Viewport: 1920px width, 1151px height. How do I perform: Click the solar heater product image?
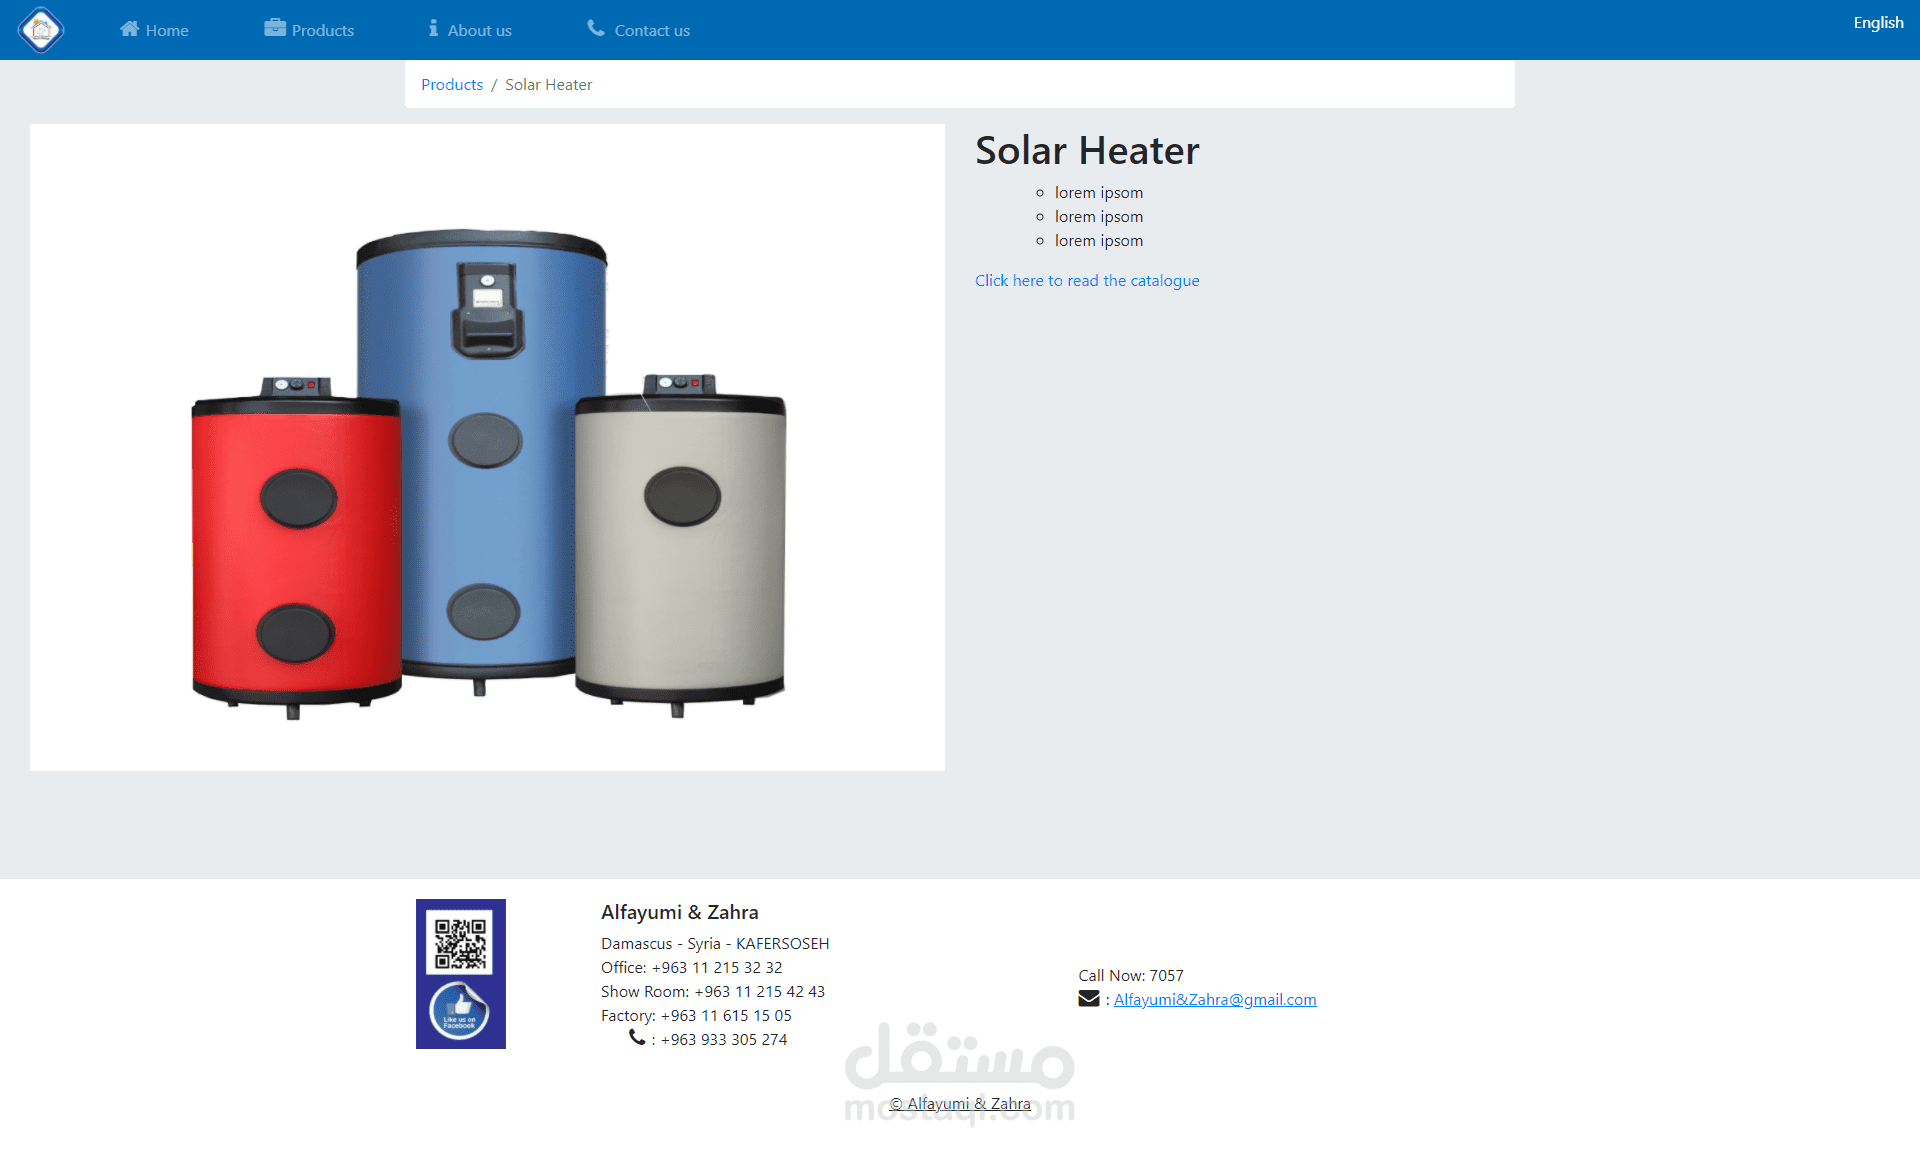click(x=487, y=447)
